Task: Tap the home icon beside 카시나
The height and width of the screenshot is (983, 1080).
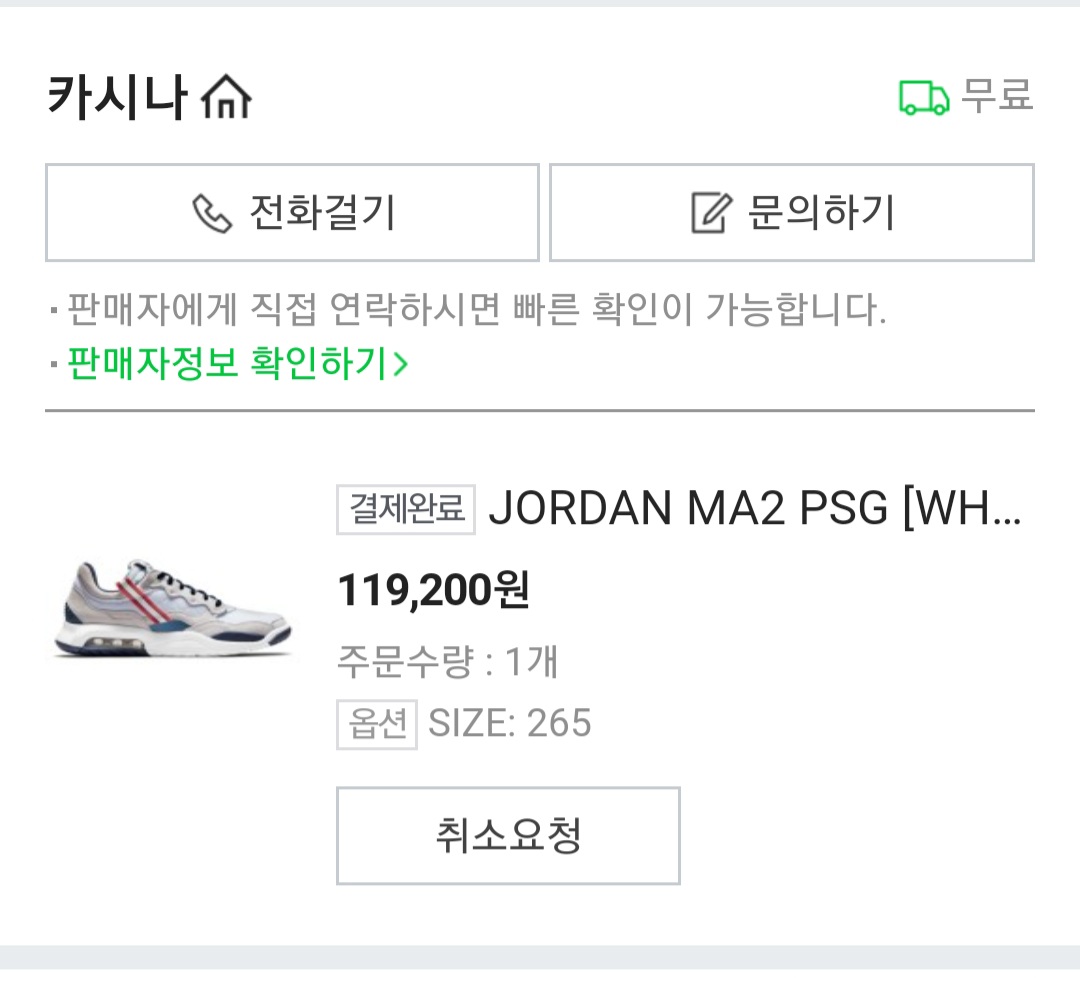Action: tap(226, 98)
